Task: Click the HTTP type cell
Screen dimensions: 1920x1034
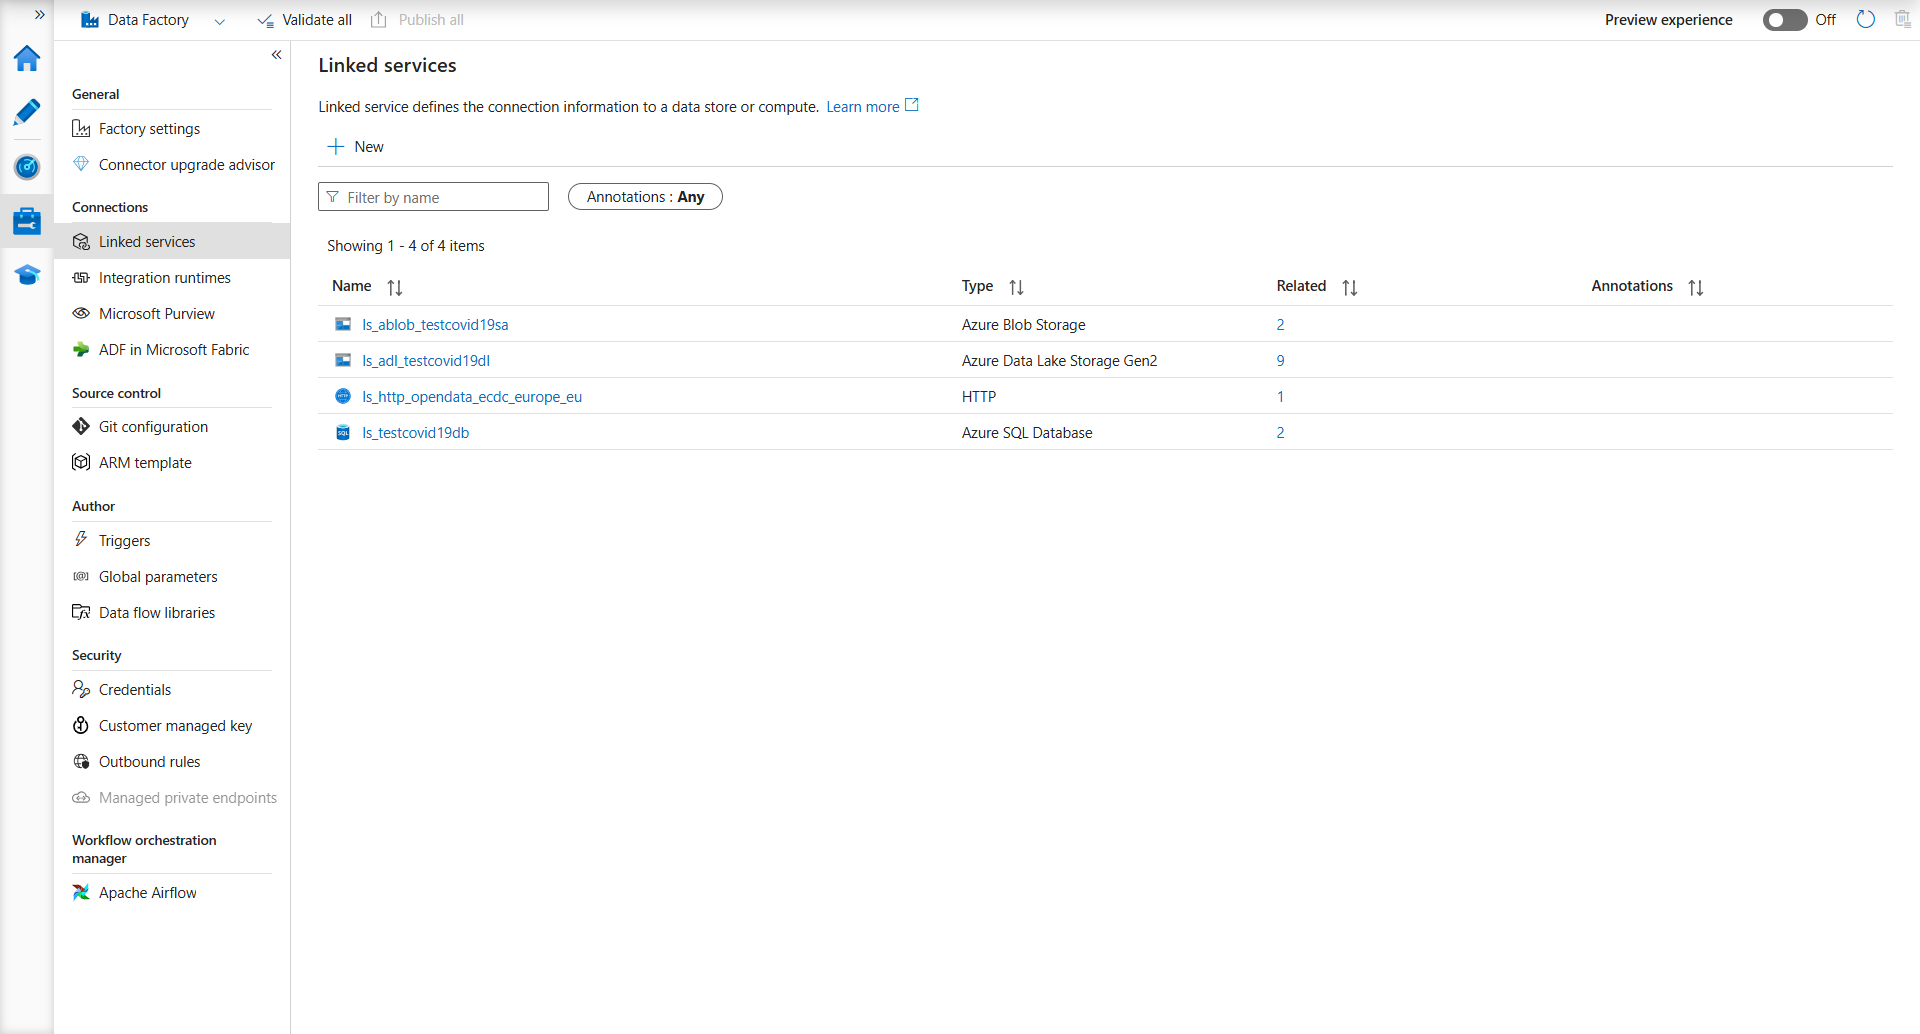Action: pos(979,397)
